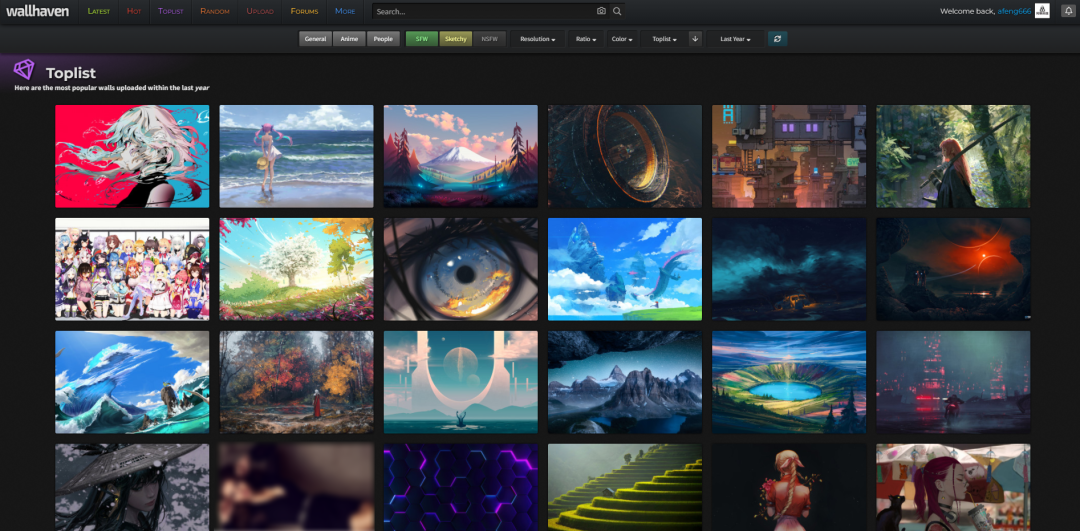The width and height of the screenshot is (1080, 531).
Task: Toggle the sort order arrow icon
Action: coord(695,39)
